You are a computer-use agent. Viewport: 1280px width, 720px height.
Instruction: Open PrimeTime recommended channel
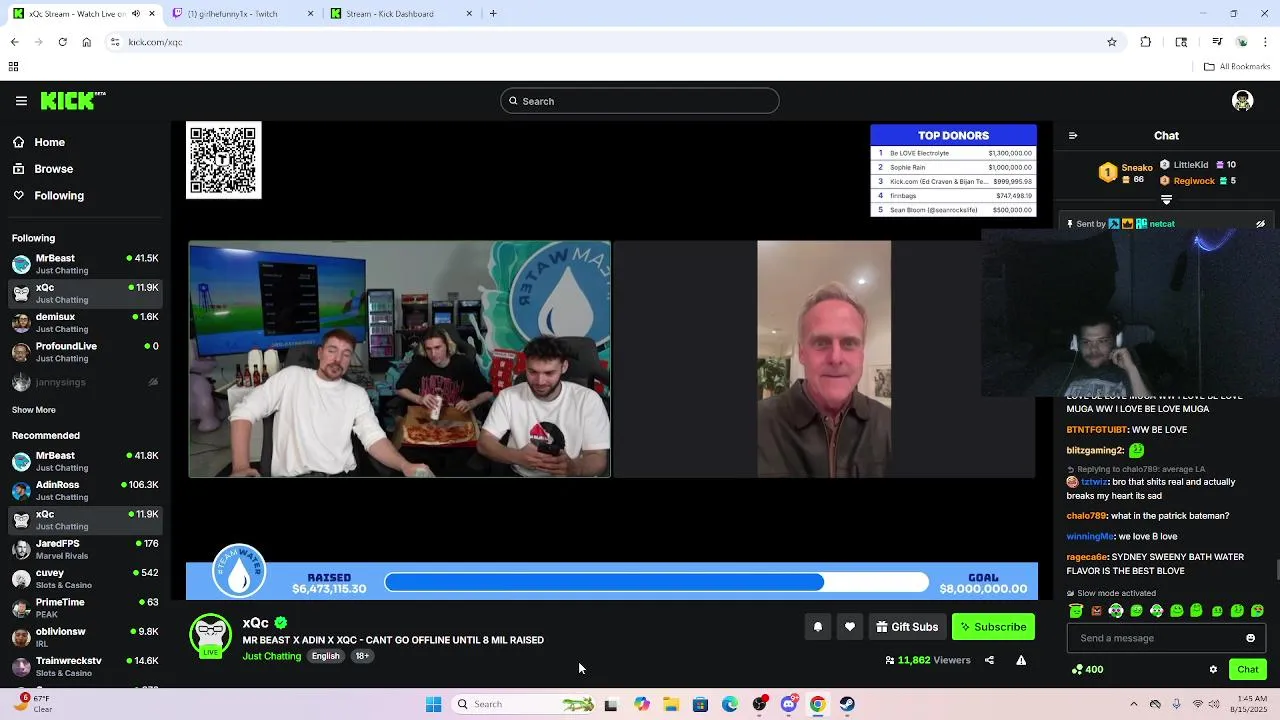pos(85,608)
